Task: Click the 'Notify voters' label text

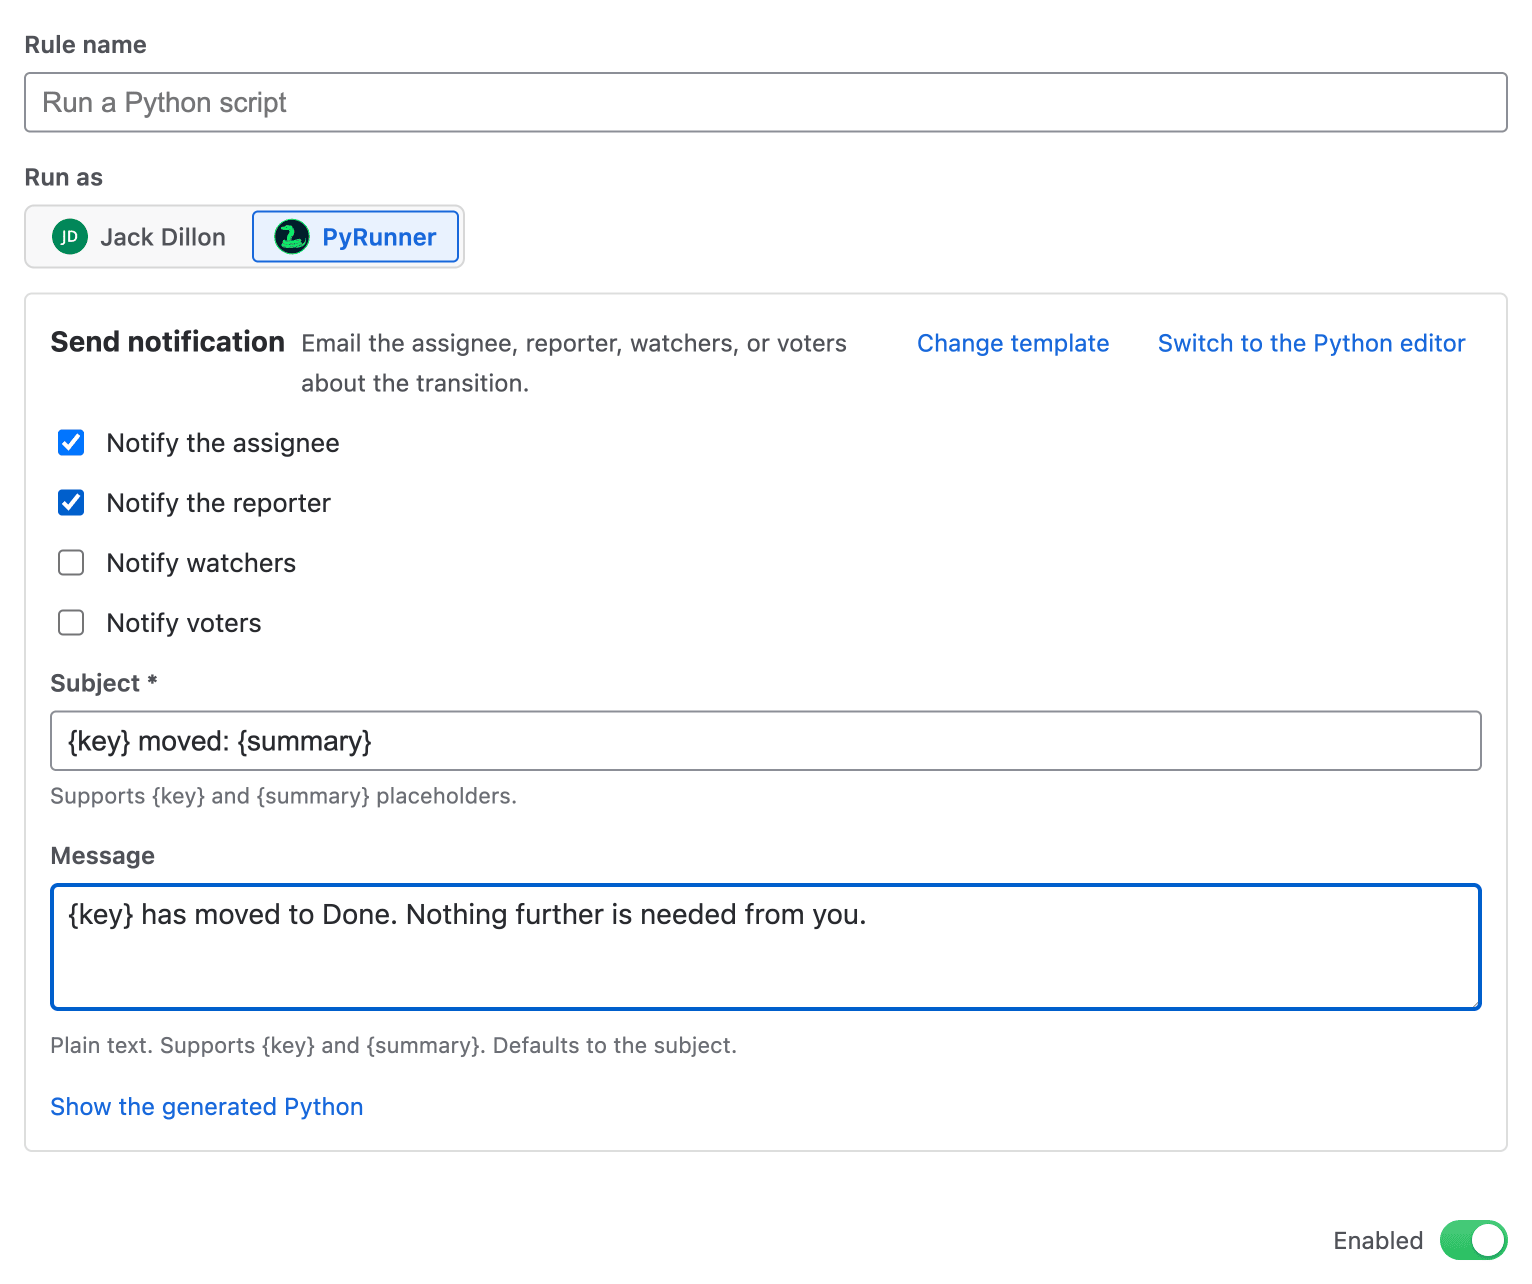Action: click(184, 623)
